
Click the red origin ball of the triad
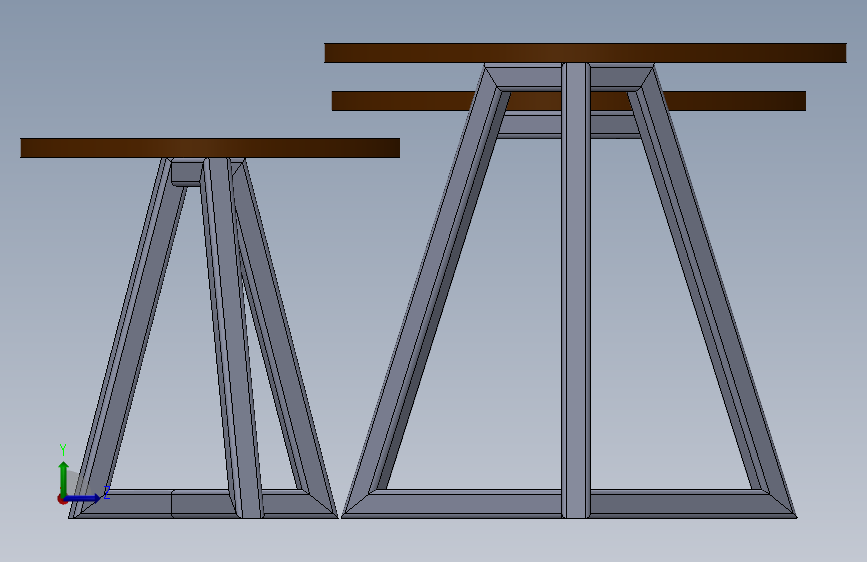tap(62, 499)
